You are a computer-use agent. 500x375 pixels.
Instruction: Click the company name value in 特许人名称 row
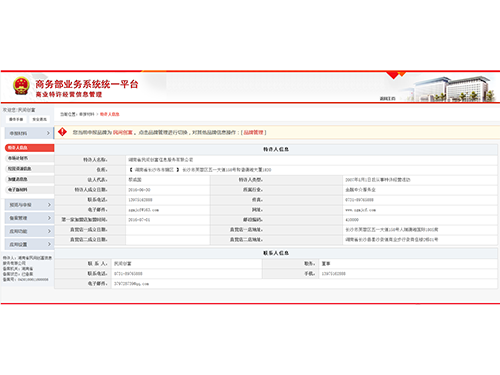(161, 160)
